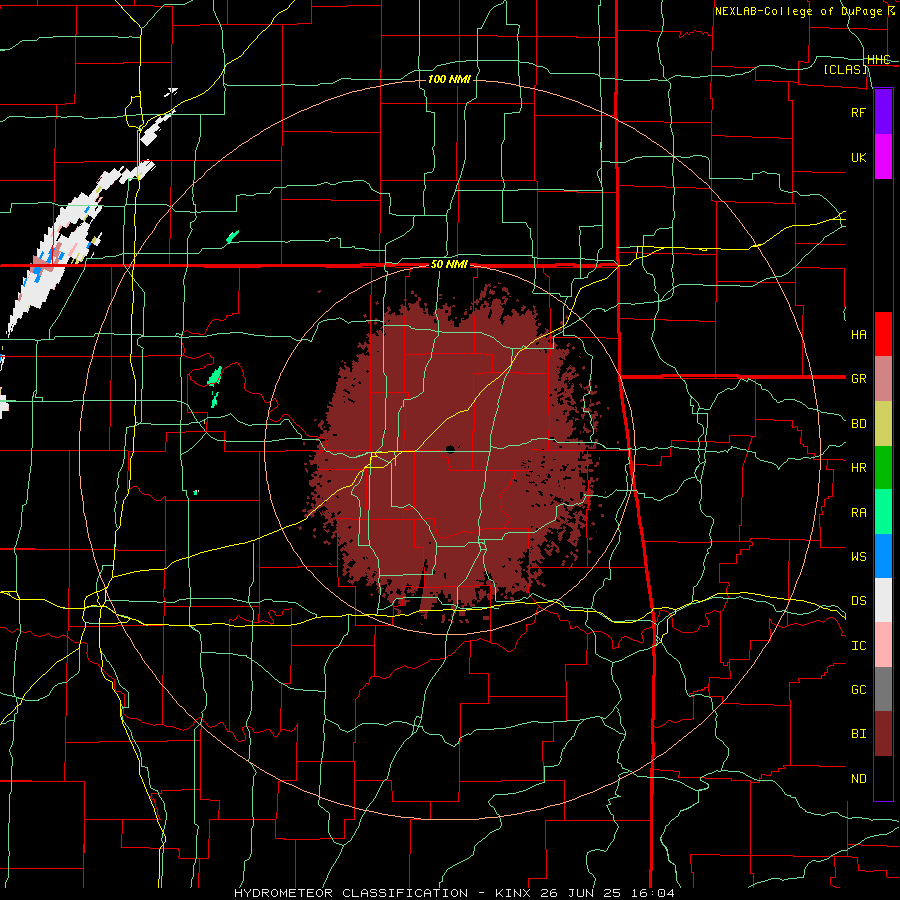
Task: Click the WS legend label
Action: click(858, 556)
